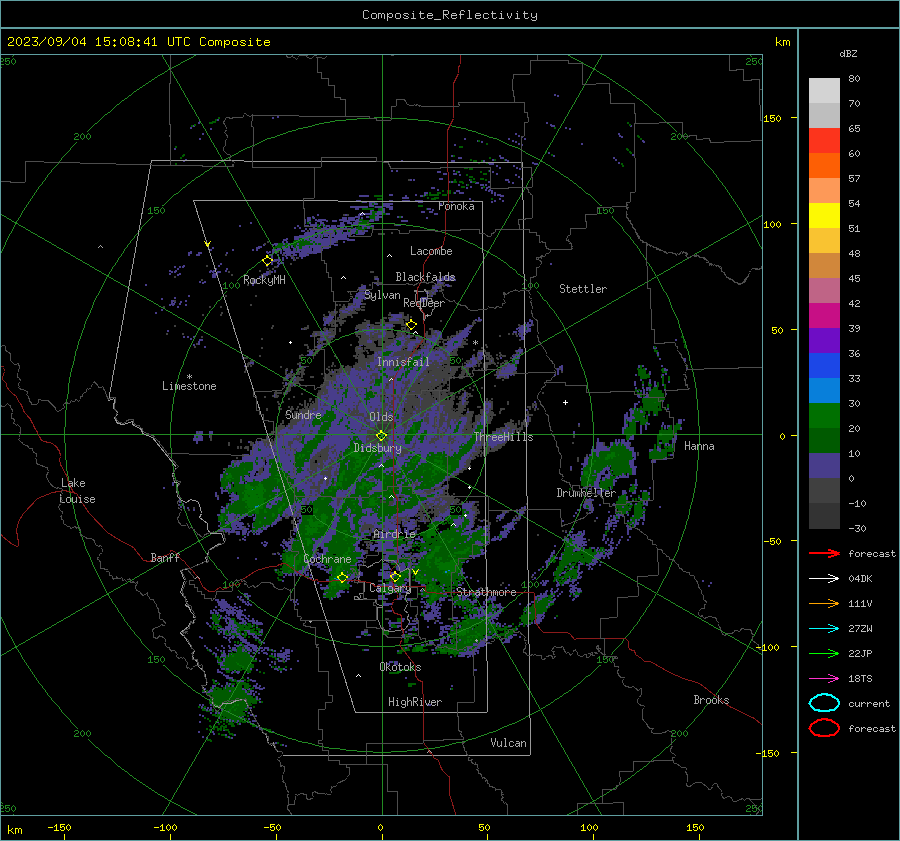The image size is (900, 841).
Task: Click the Olds city label
Action: pyautogui.click(x=381, y=417)
